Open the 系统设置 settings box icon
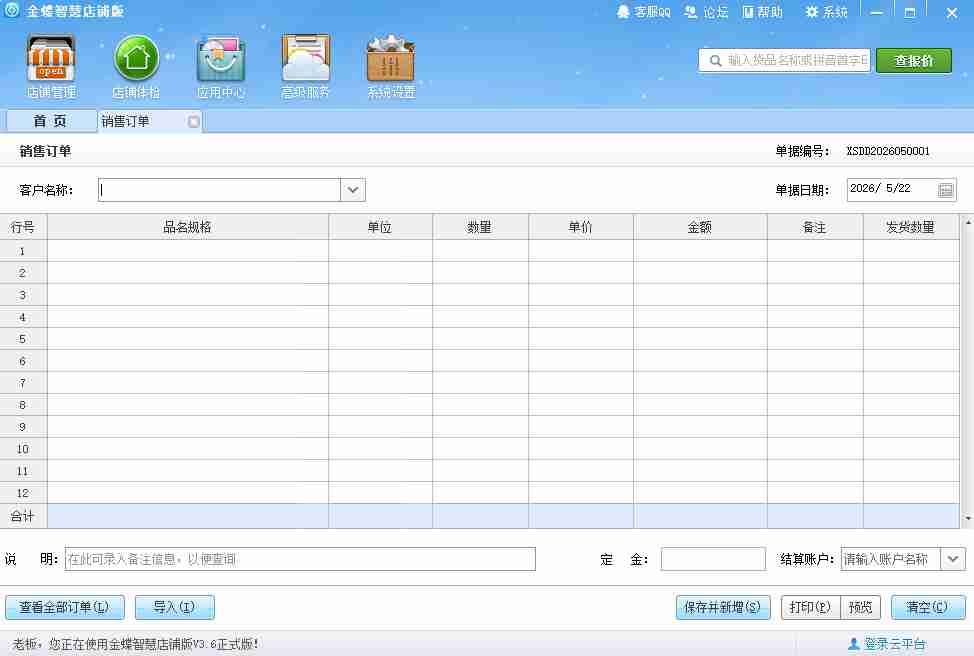Image resolution: width=974 pixels, height=656 pixels. [x=391, y=66]
